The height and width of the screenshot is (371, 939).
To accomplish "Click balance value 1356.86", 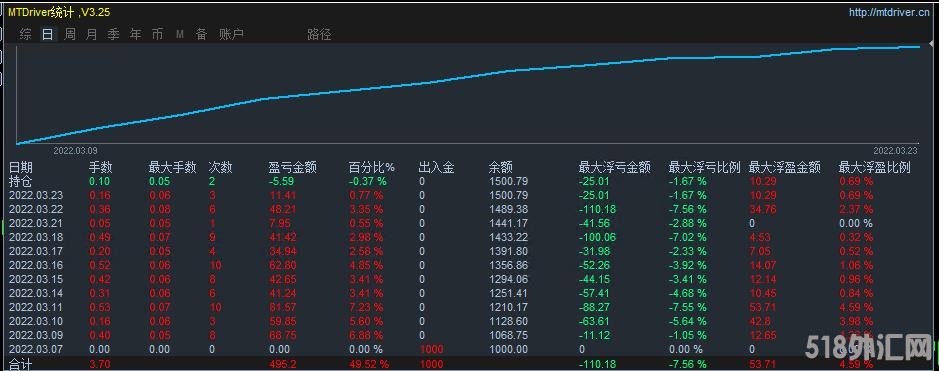I will pos(508,265).
